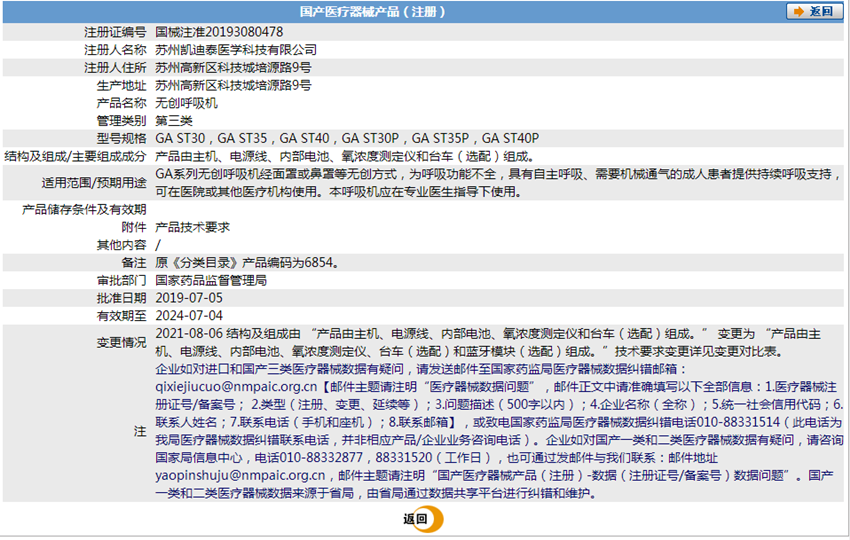Click the 备注 value mentioning 6854
850x540 pixels.
coord(248,262)
